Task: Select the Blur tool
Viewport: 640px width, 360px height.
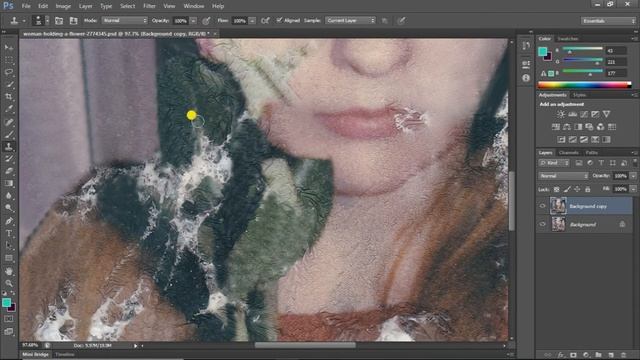Action: pos(9,196)
